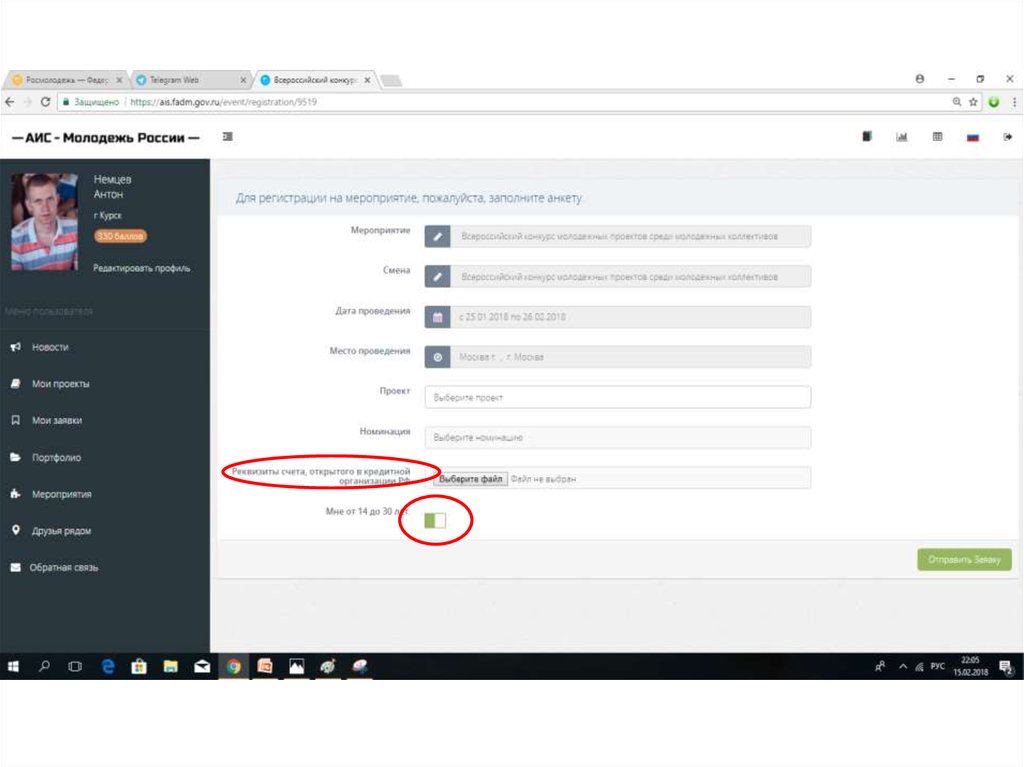
Task: Open 'Мои заявки' sidebar item
Action: tap(56, 421)
